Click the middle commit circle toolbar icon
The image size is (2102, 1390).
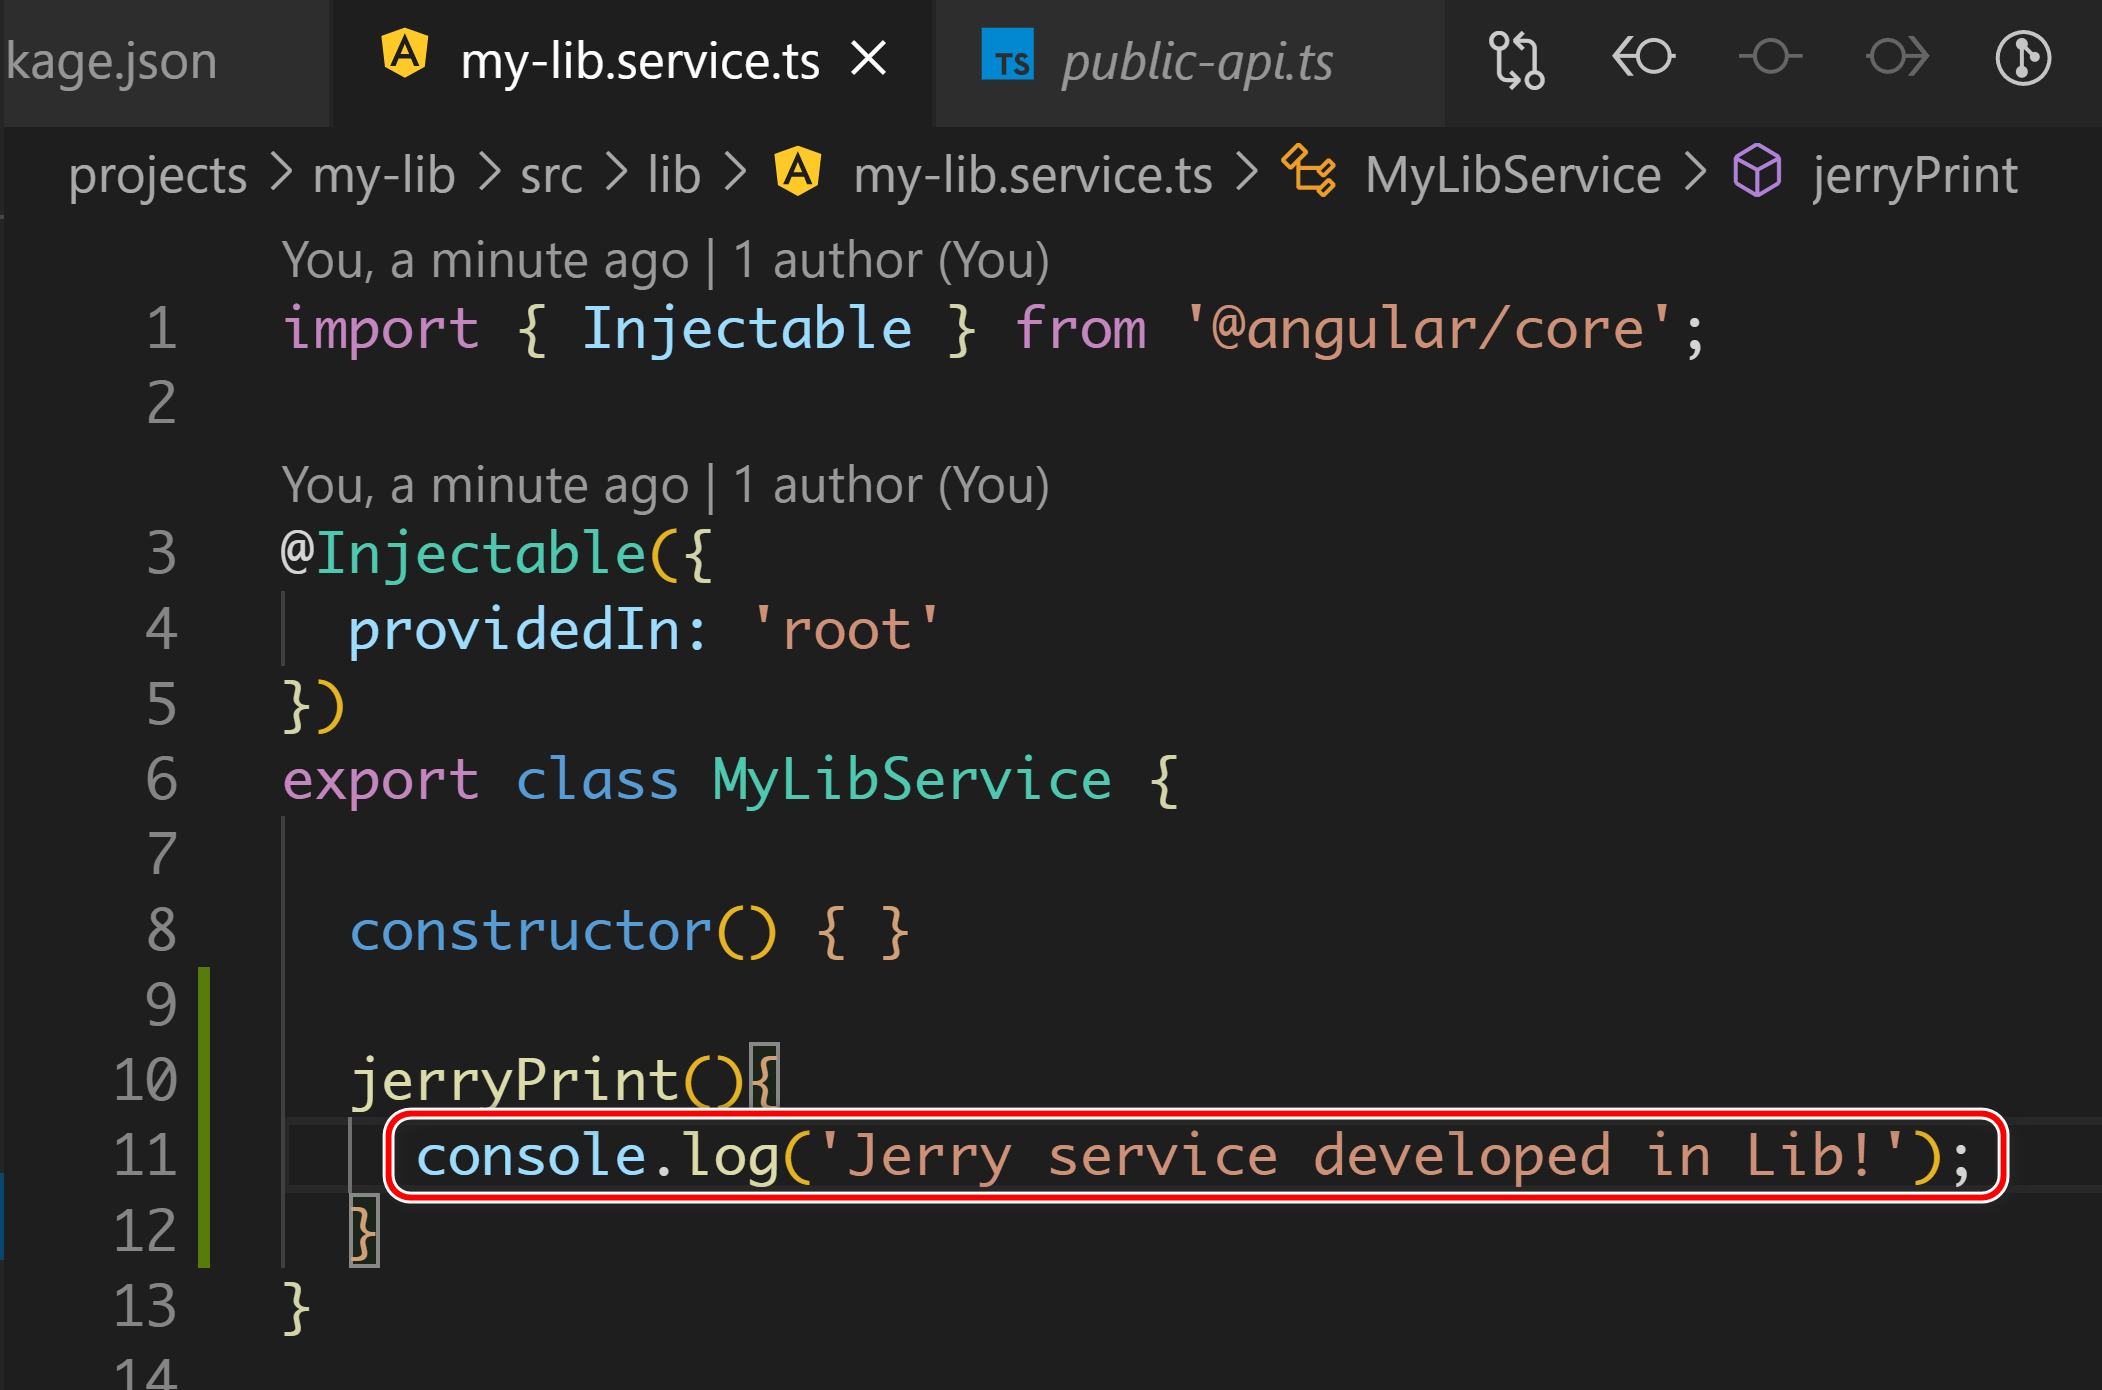click(1770, 57)
